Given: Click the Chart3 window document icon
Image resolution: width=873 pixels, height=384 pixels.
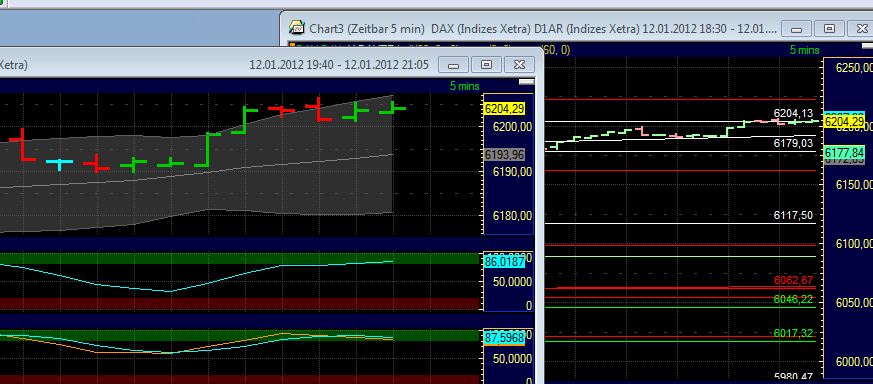Looking at the screenshot, I should click(x=297, y=28).
